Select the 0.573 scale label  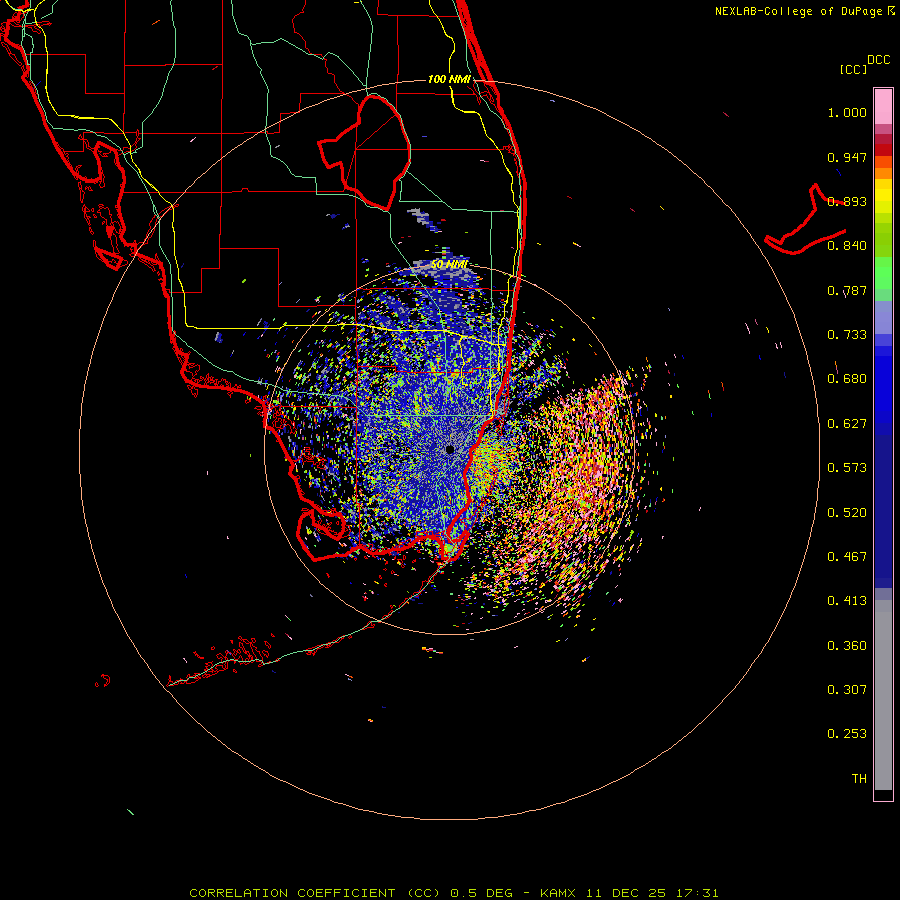847,468
